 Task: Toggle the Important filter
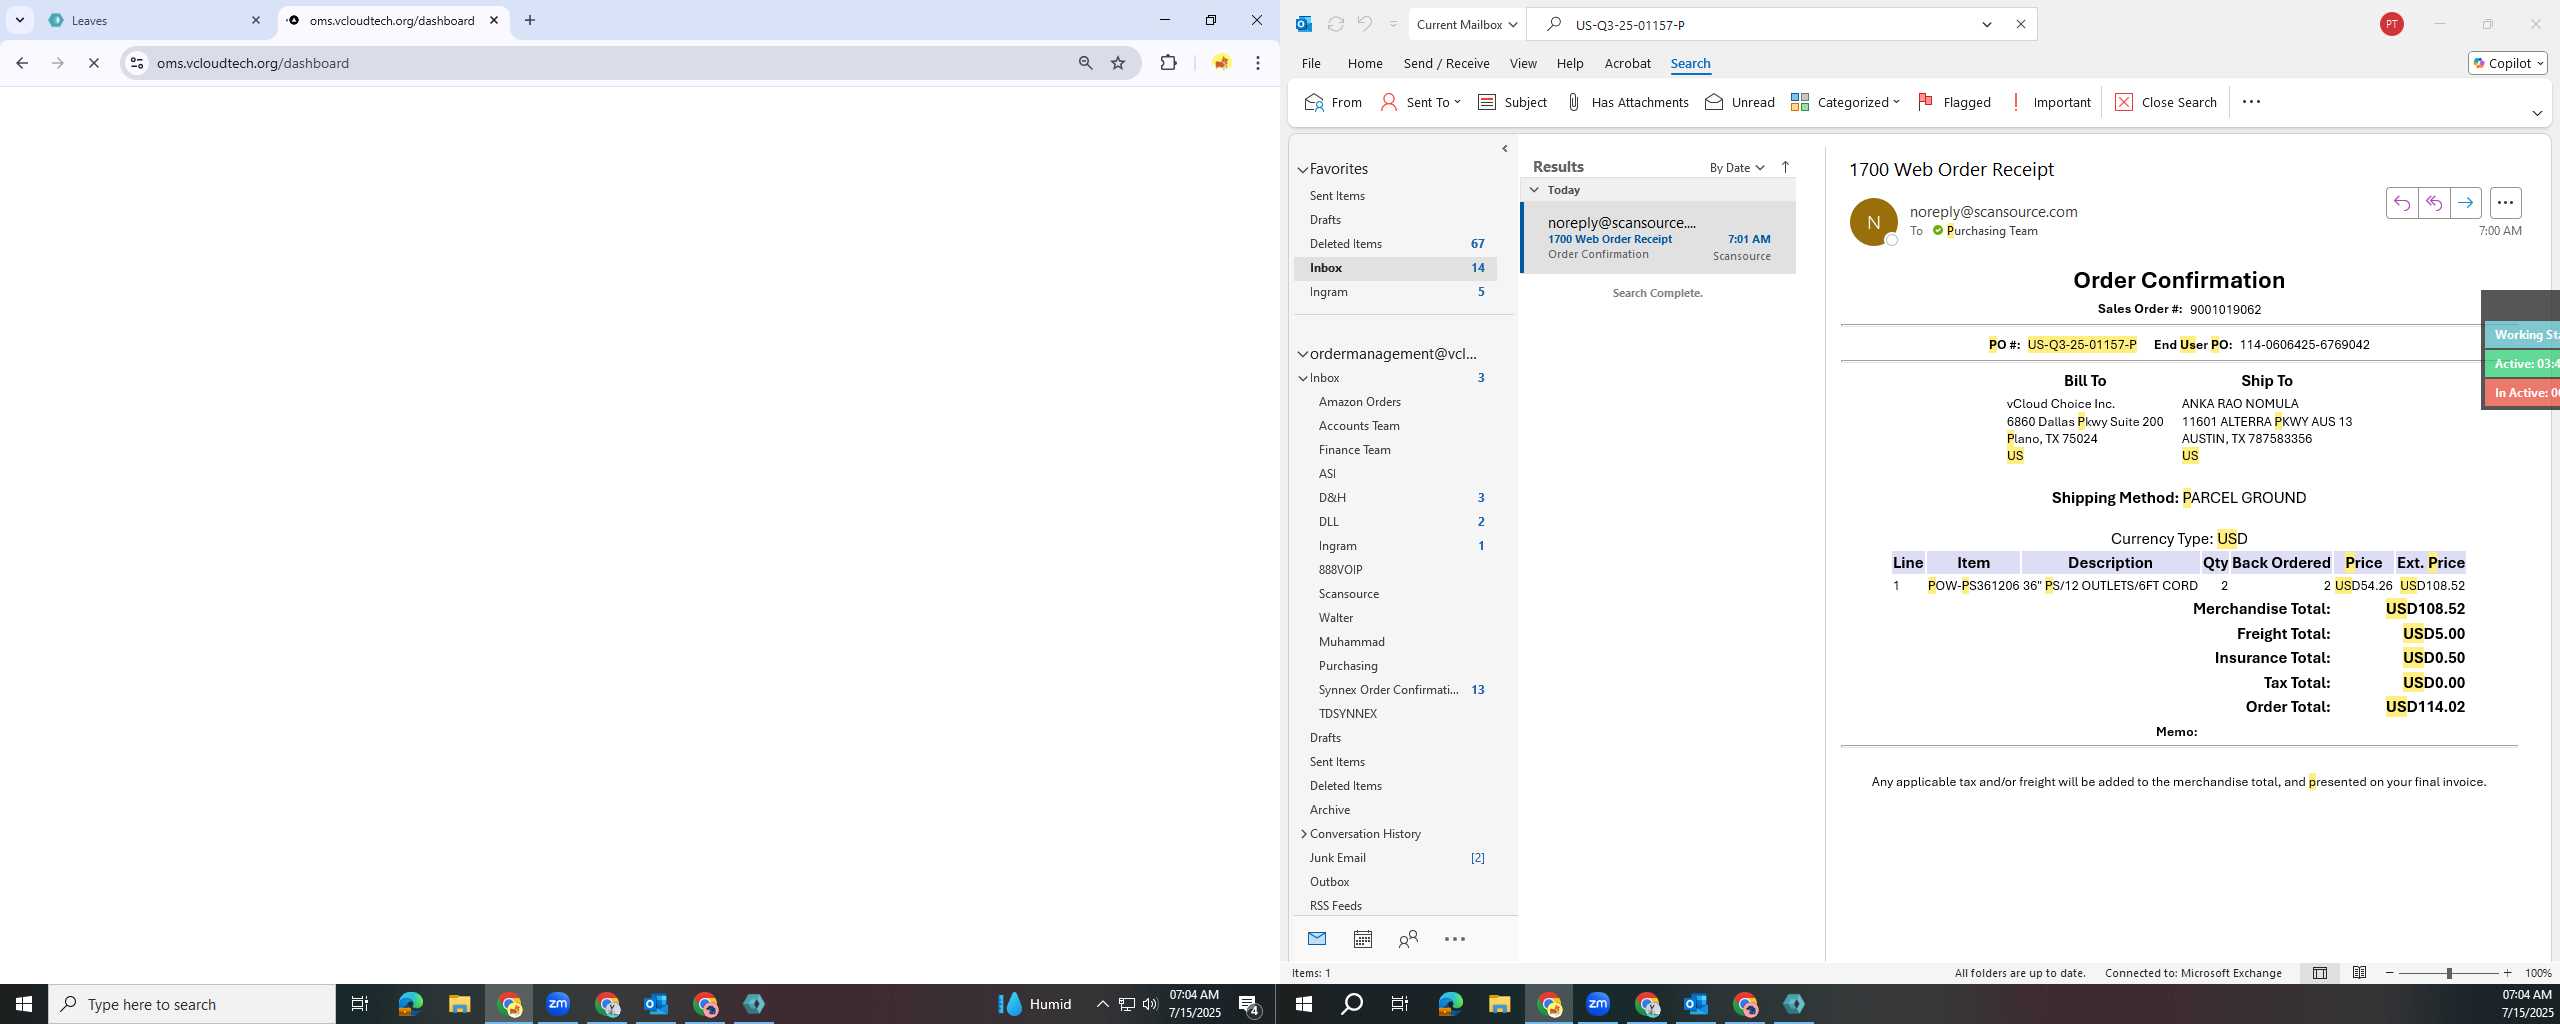[2050, 102]
